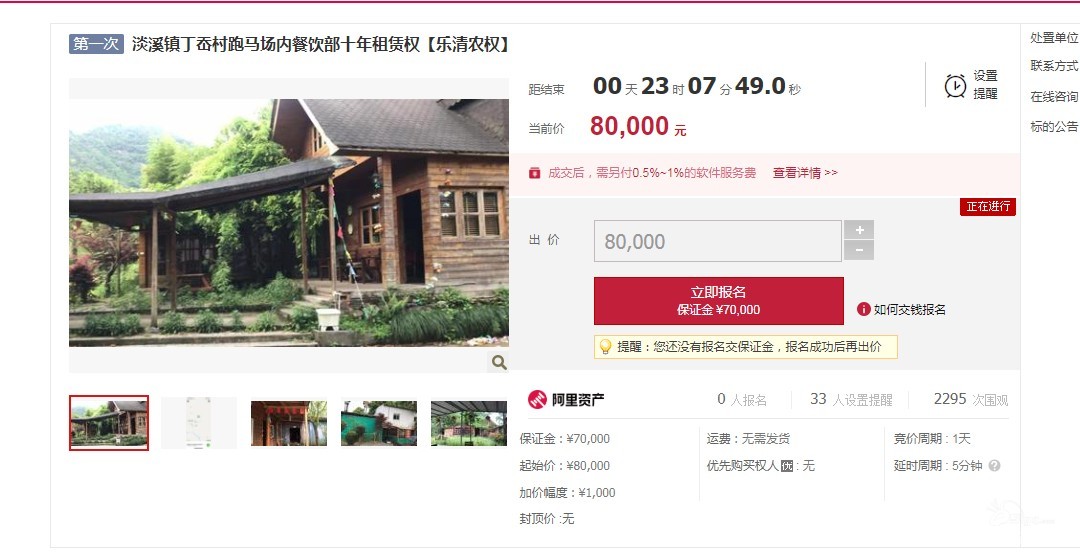Jump to 处置单位 section in sidebar
This screenshot has height=552, width=1080.
coord(1054,38)
